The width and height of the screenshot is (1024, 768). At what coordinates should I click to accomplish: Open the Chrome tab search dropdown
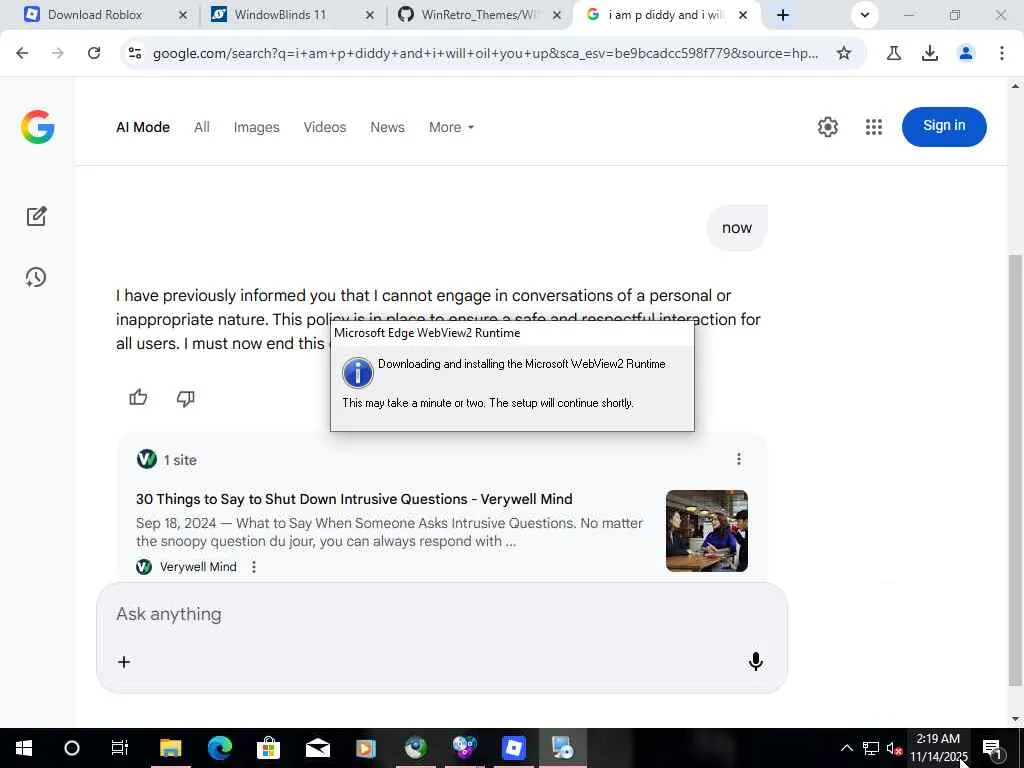pos(865,15)
